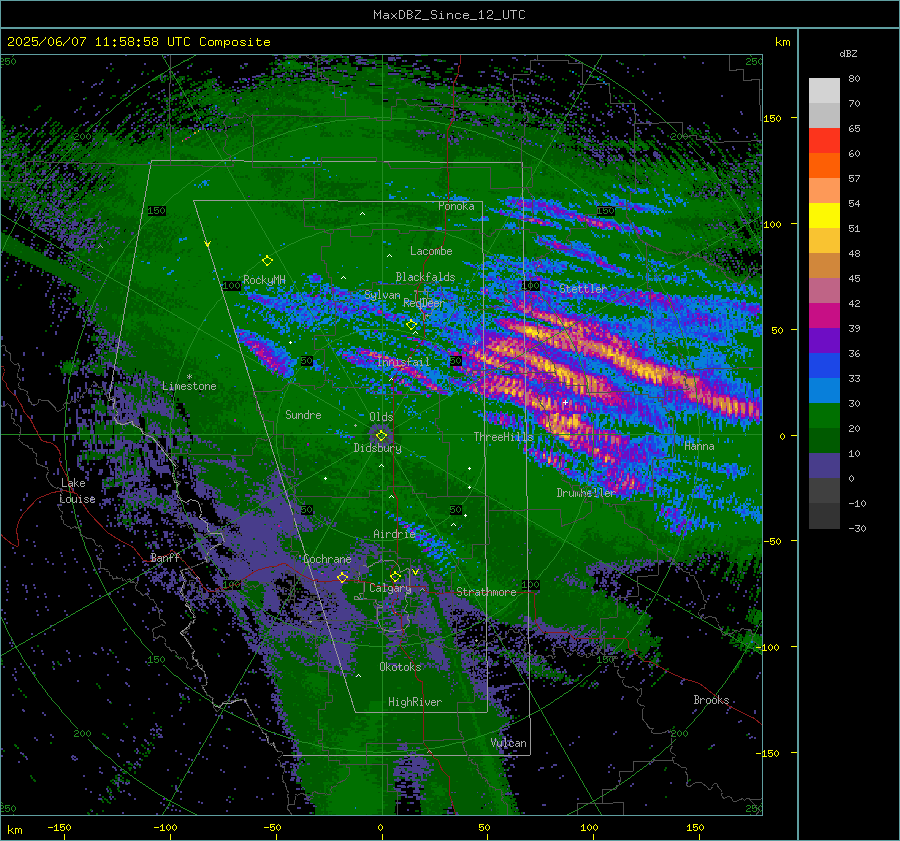Click the Vulcan town label
This screenshot has height=841, width=900.
coord(508,743)
